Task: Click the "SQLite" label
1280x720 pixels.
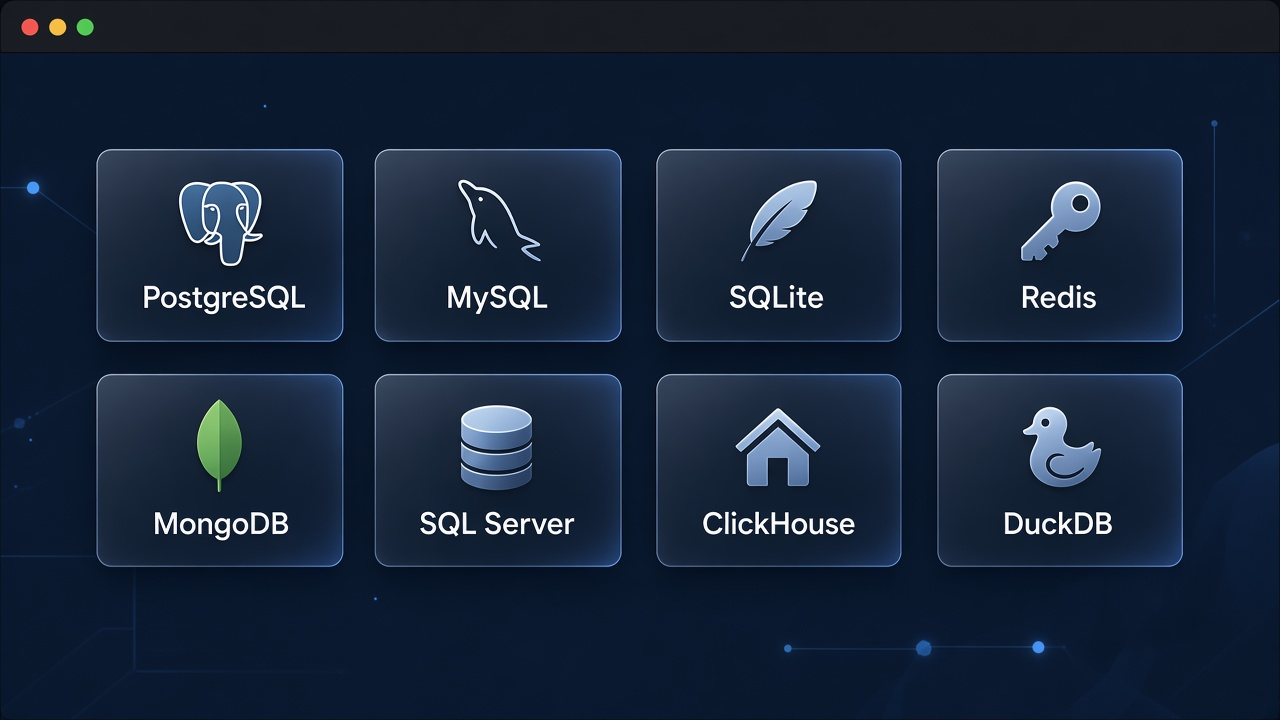Action: 777,297
